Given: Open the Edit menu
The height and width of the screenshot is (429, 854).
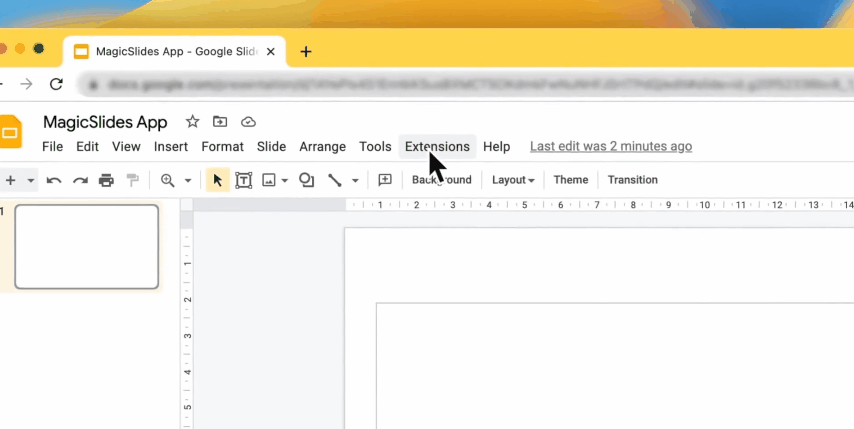Looking at the screenshot, I should click(87, 146).
